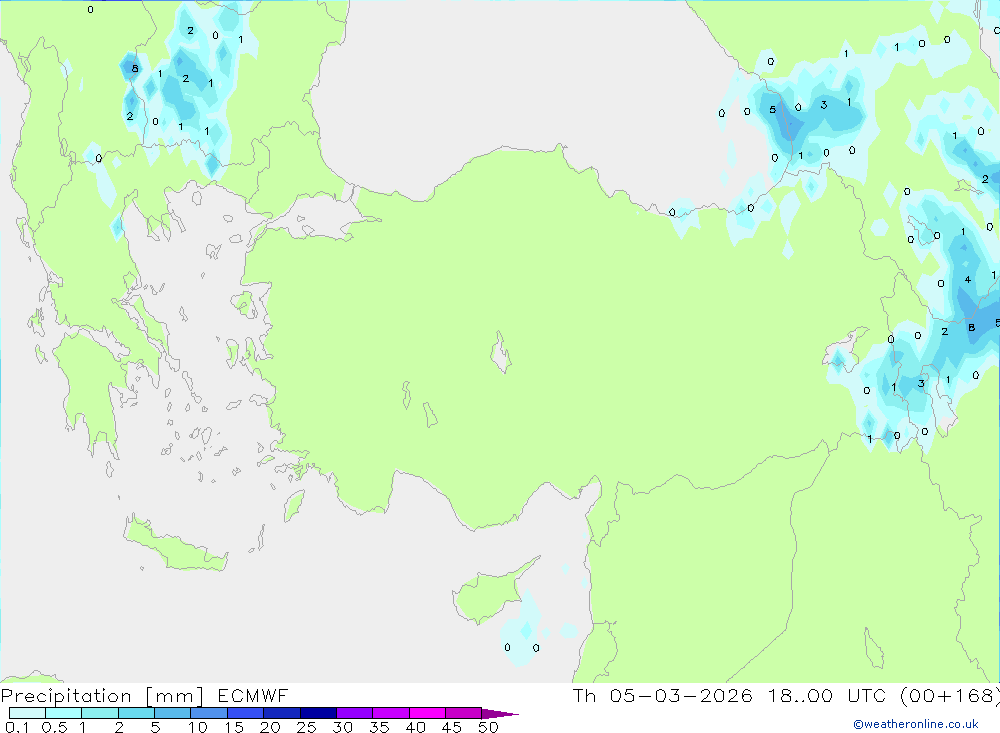
Task: Click the legend tick label "50"
Action: (x=488, y=727)
